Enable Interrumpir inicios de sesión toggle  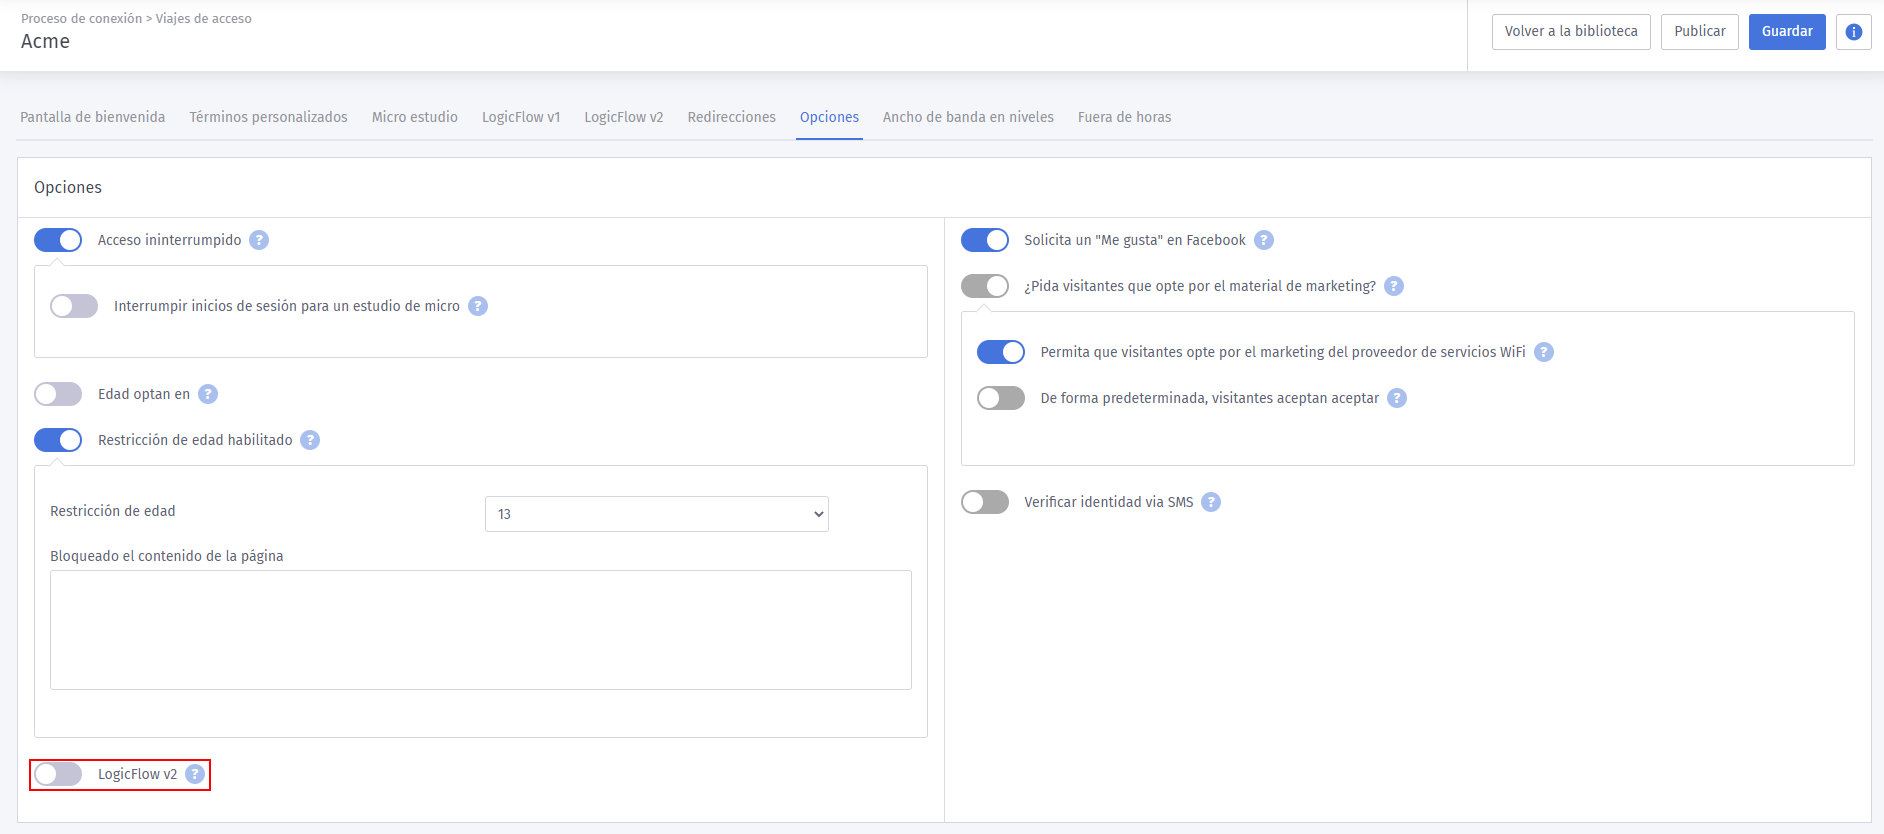pyautogui.click(x=74, y=306)
